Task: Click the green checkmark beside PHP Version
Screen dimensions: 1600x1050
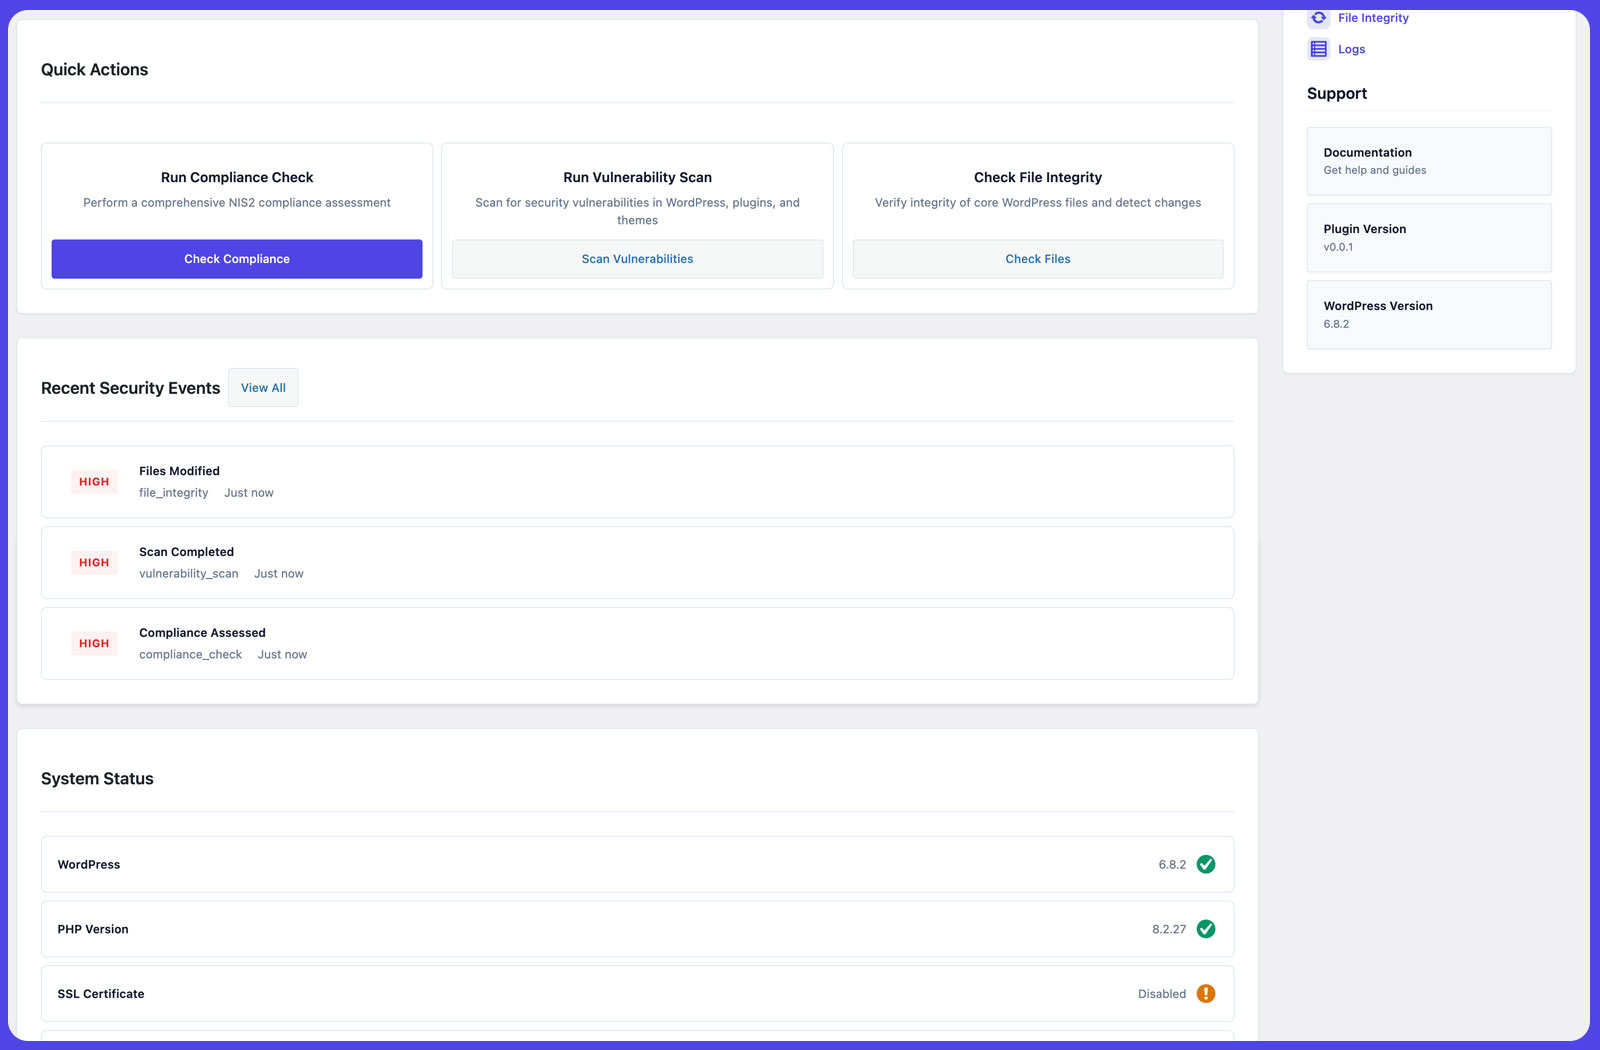Action: point(1206,929)
